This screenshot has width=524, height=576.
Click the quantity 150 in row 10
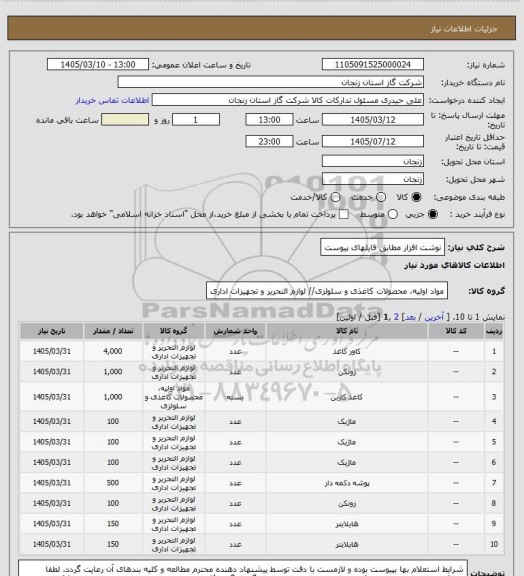(113, 544)
